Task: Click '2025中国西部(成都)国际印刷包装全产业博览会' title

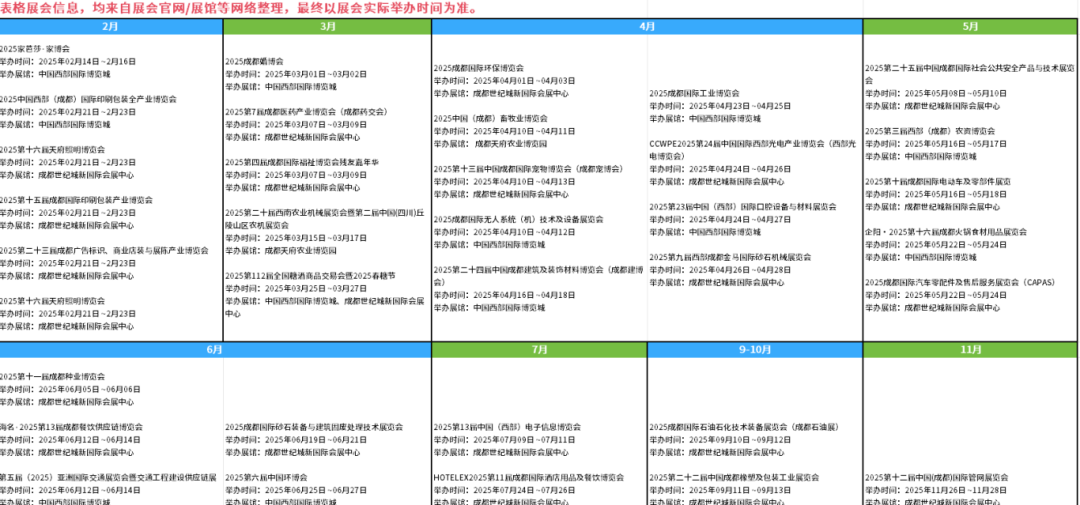Action: pos(87,99)
